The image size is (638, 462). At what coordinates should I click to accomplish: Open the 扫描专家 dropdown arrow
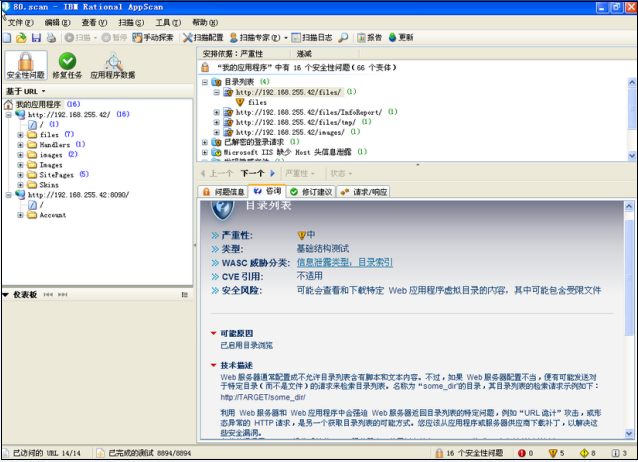tap(286, 38)
